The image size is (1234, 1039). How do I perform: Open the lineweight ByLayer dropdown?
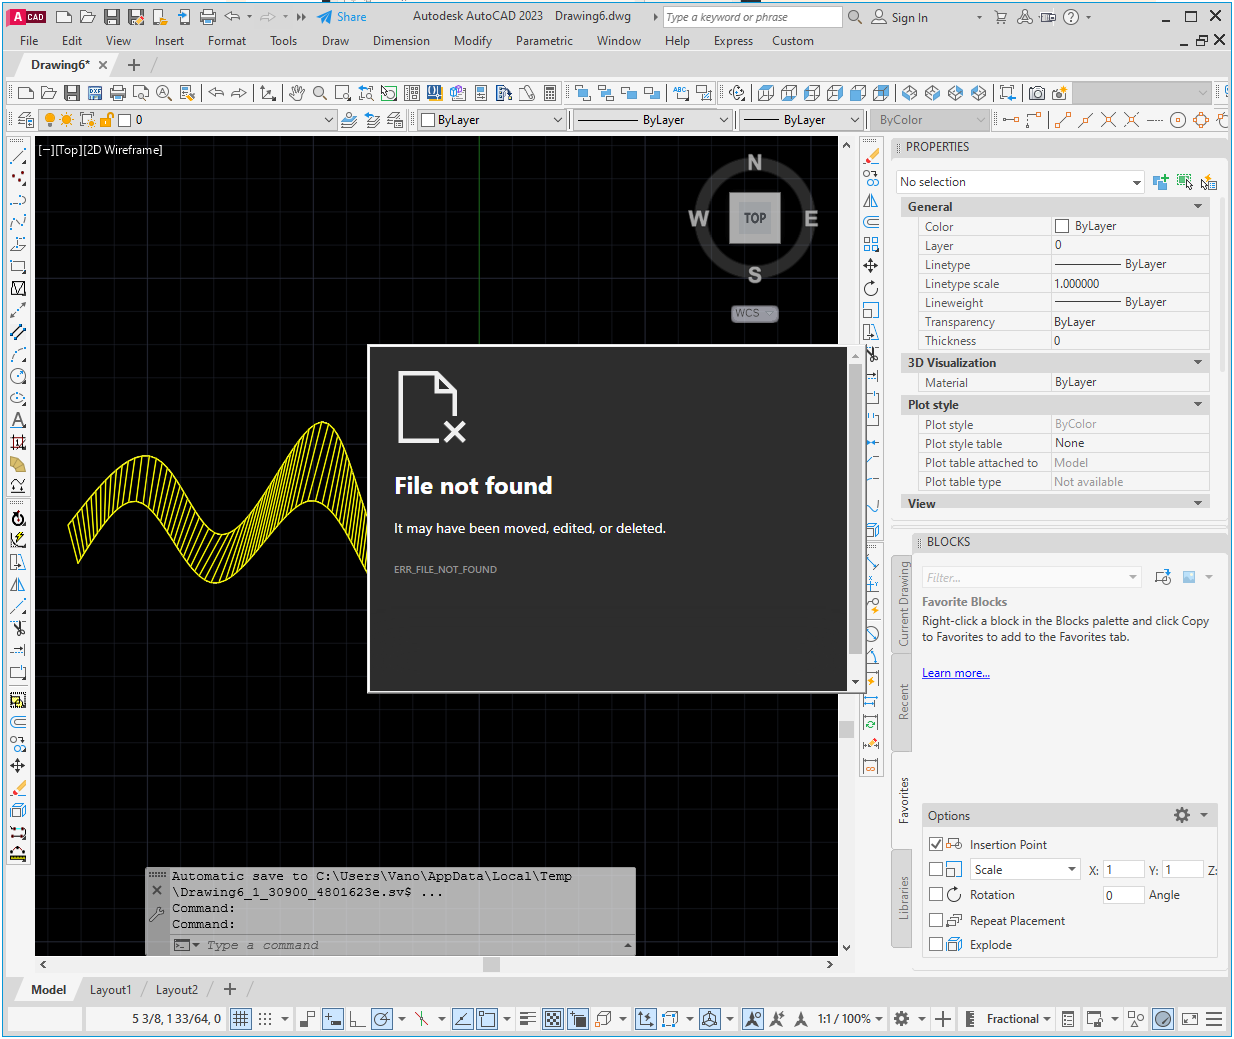tap(855, 119)
